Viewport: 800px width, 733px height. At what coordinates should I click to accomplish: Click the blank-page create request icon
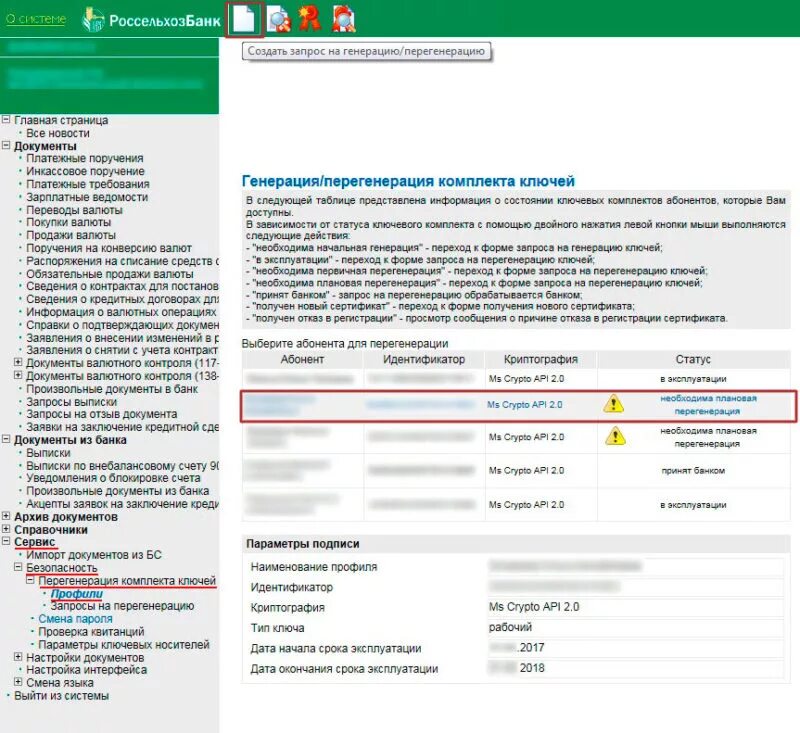pyautogui.click(x=244, y=20)
